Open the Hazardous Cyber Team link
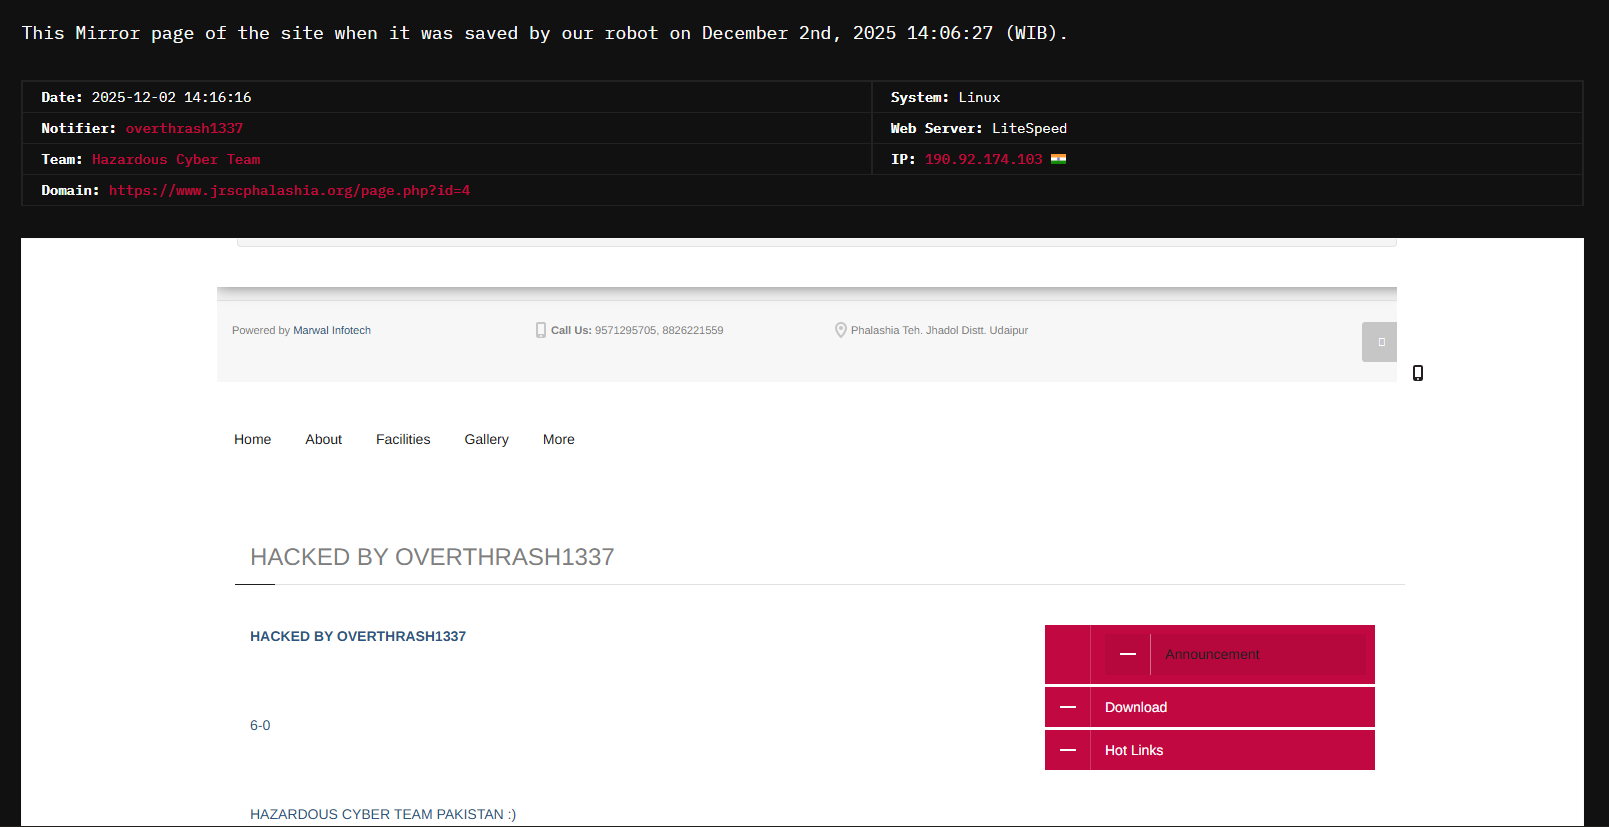 [176, 159]
